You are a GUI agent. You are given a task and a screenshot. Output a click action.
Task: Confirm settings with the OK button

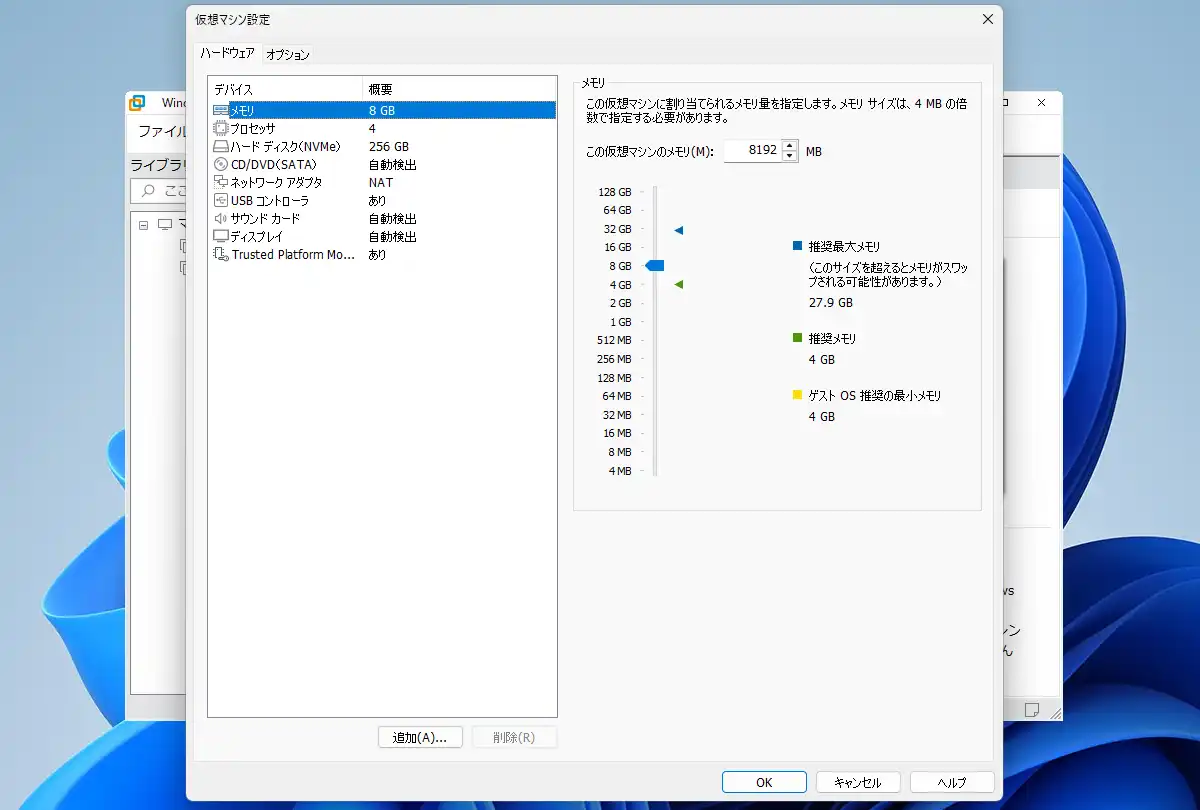pos(764,783)
